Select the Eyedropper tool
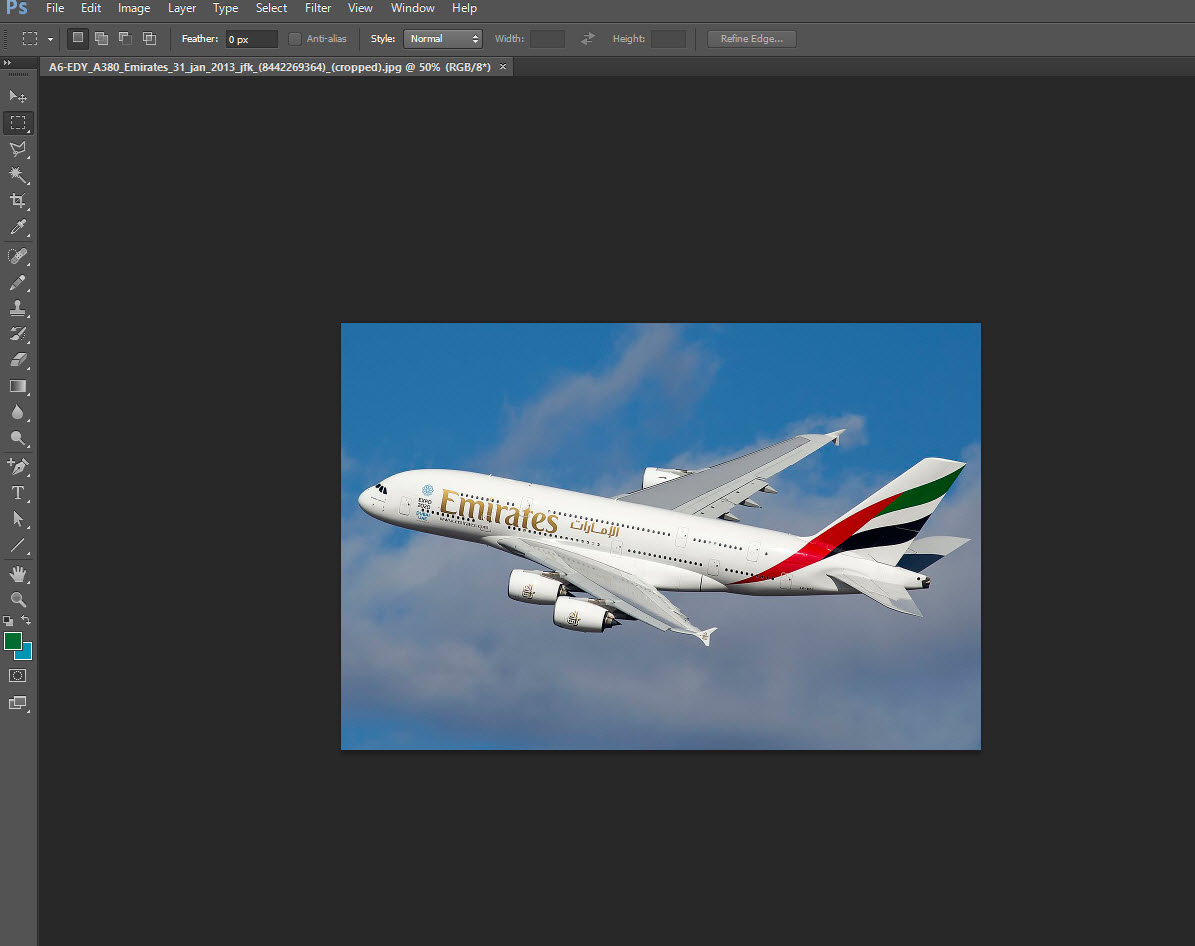 (x=18, y=226)
